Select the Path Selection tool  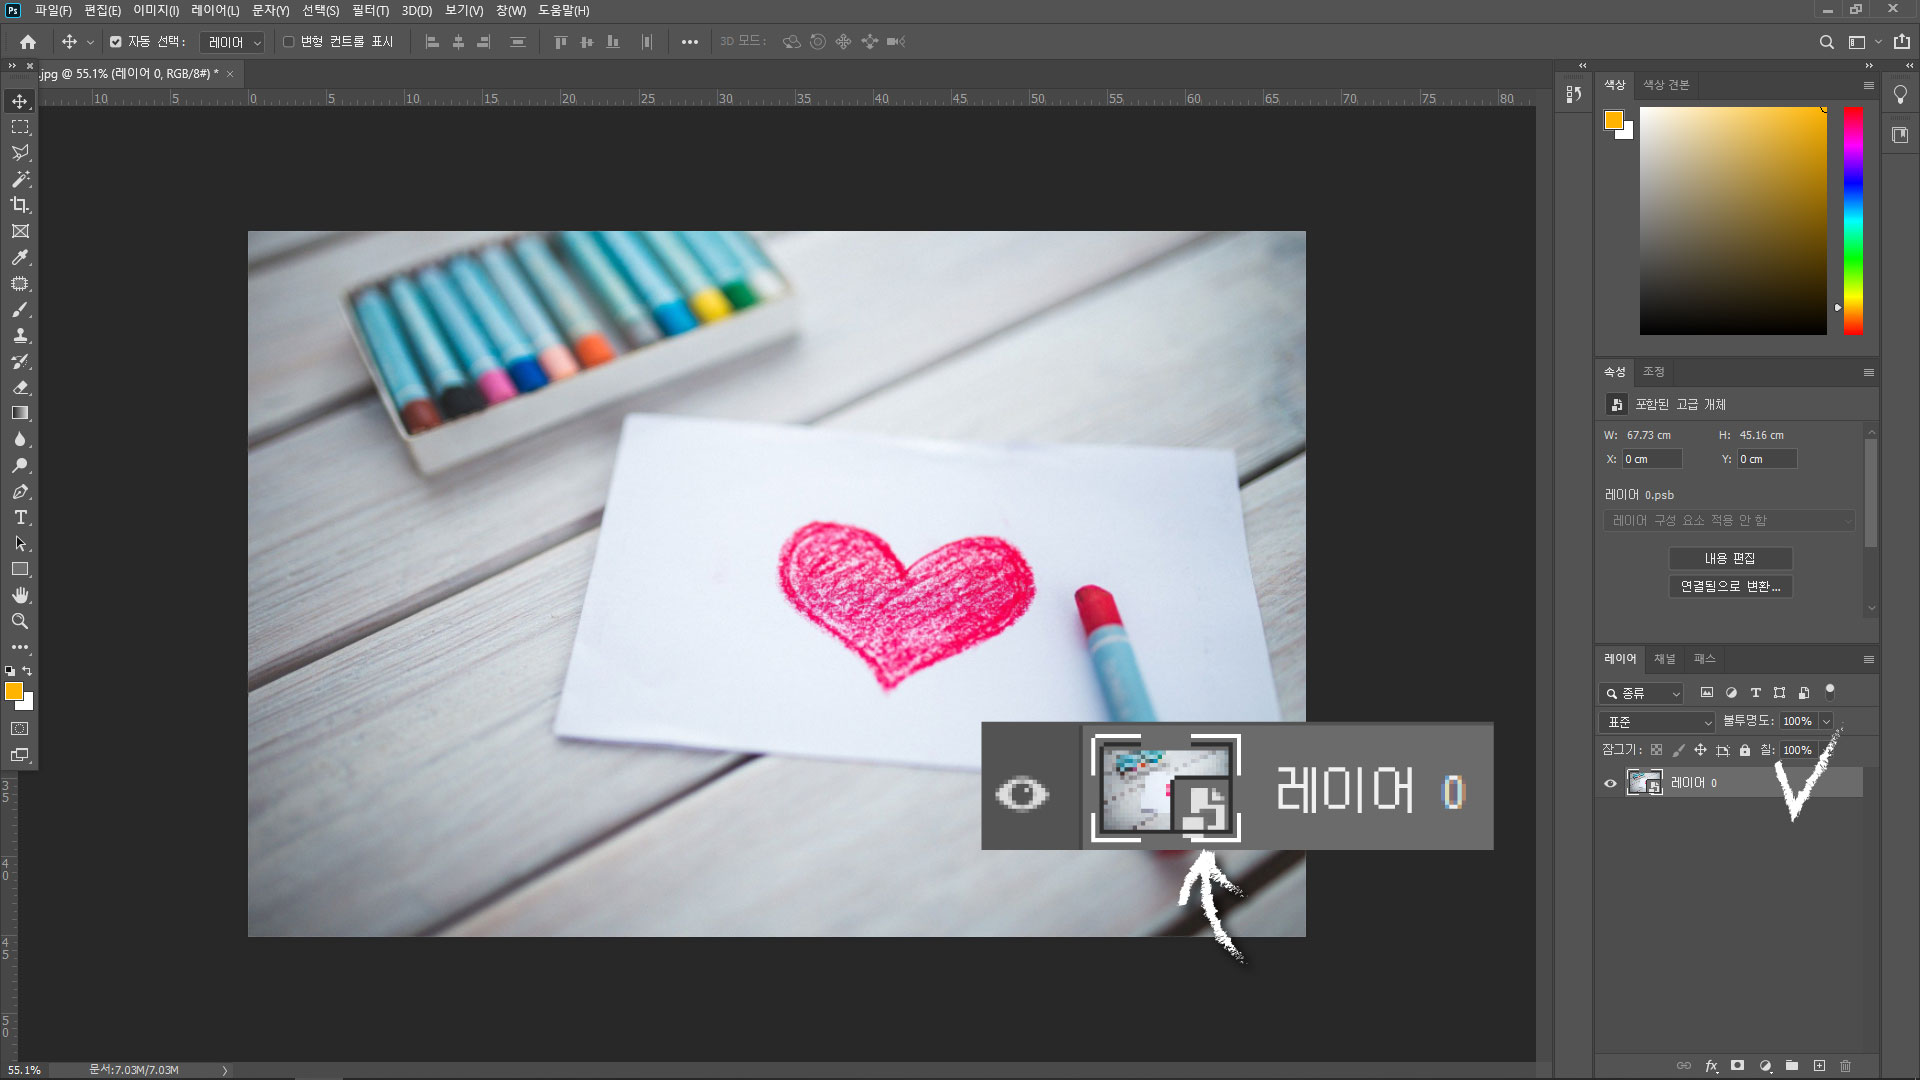point(20,543)
